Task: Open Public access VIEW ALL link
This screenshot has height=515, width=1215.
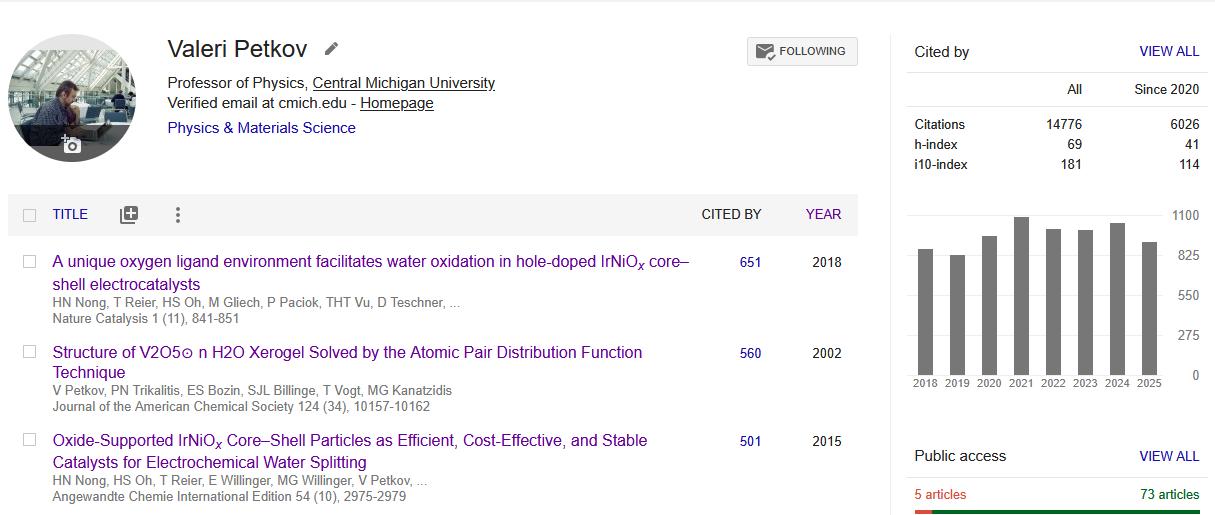Action: (x=1168, y=456)
